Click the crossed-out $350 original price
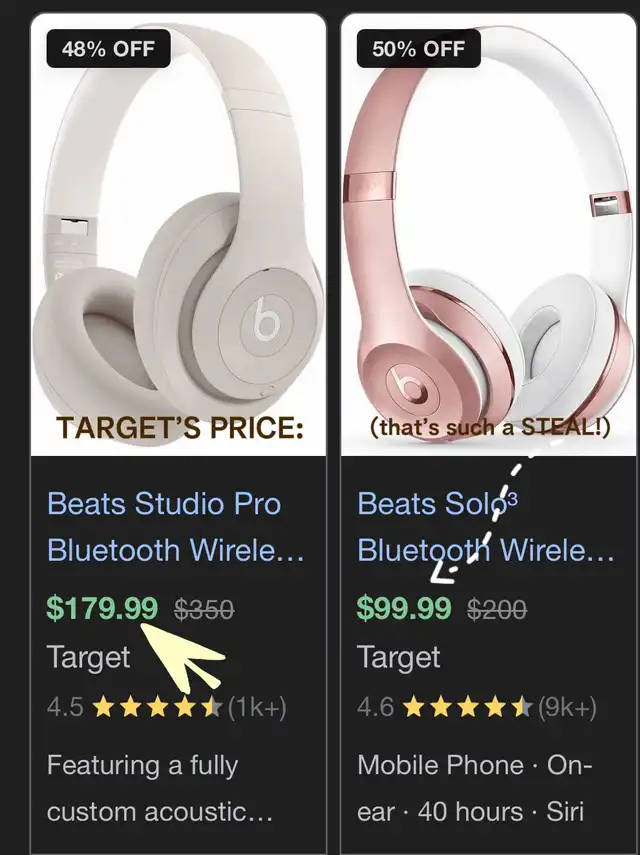This screenshot has height=855, width=640. pyautogui.click(x=204, y=609)
